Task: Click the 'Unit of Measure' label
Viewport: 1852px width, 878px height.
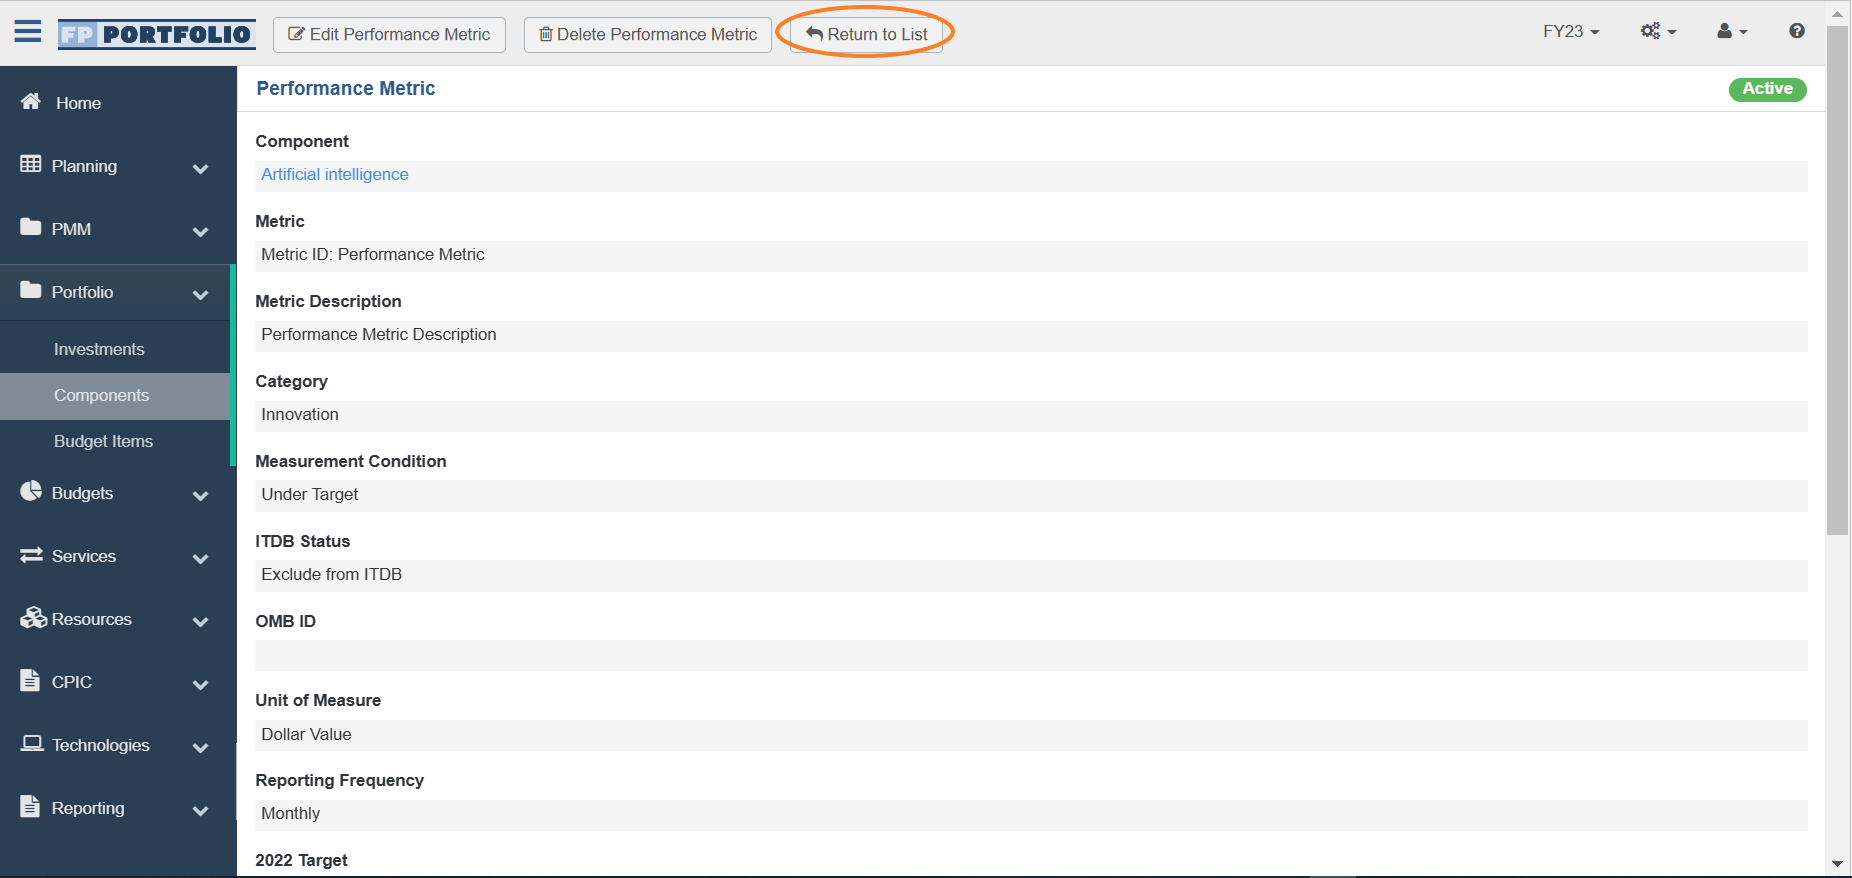Action: (318, 700)
